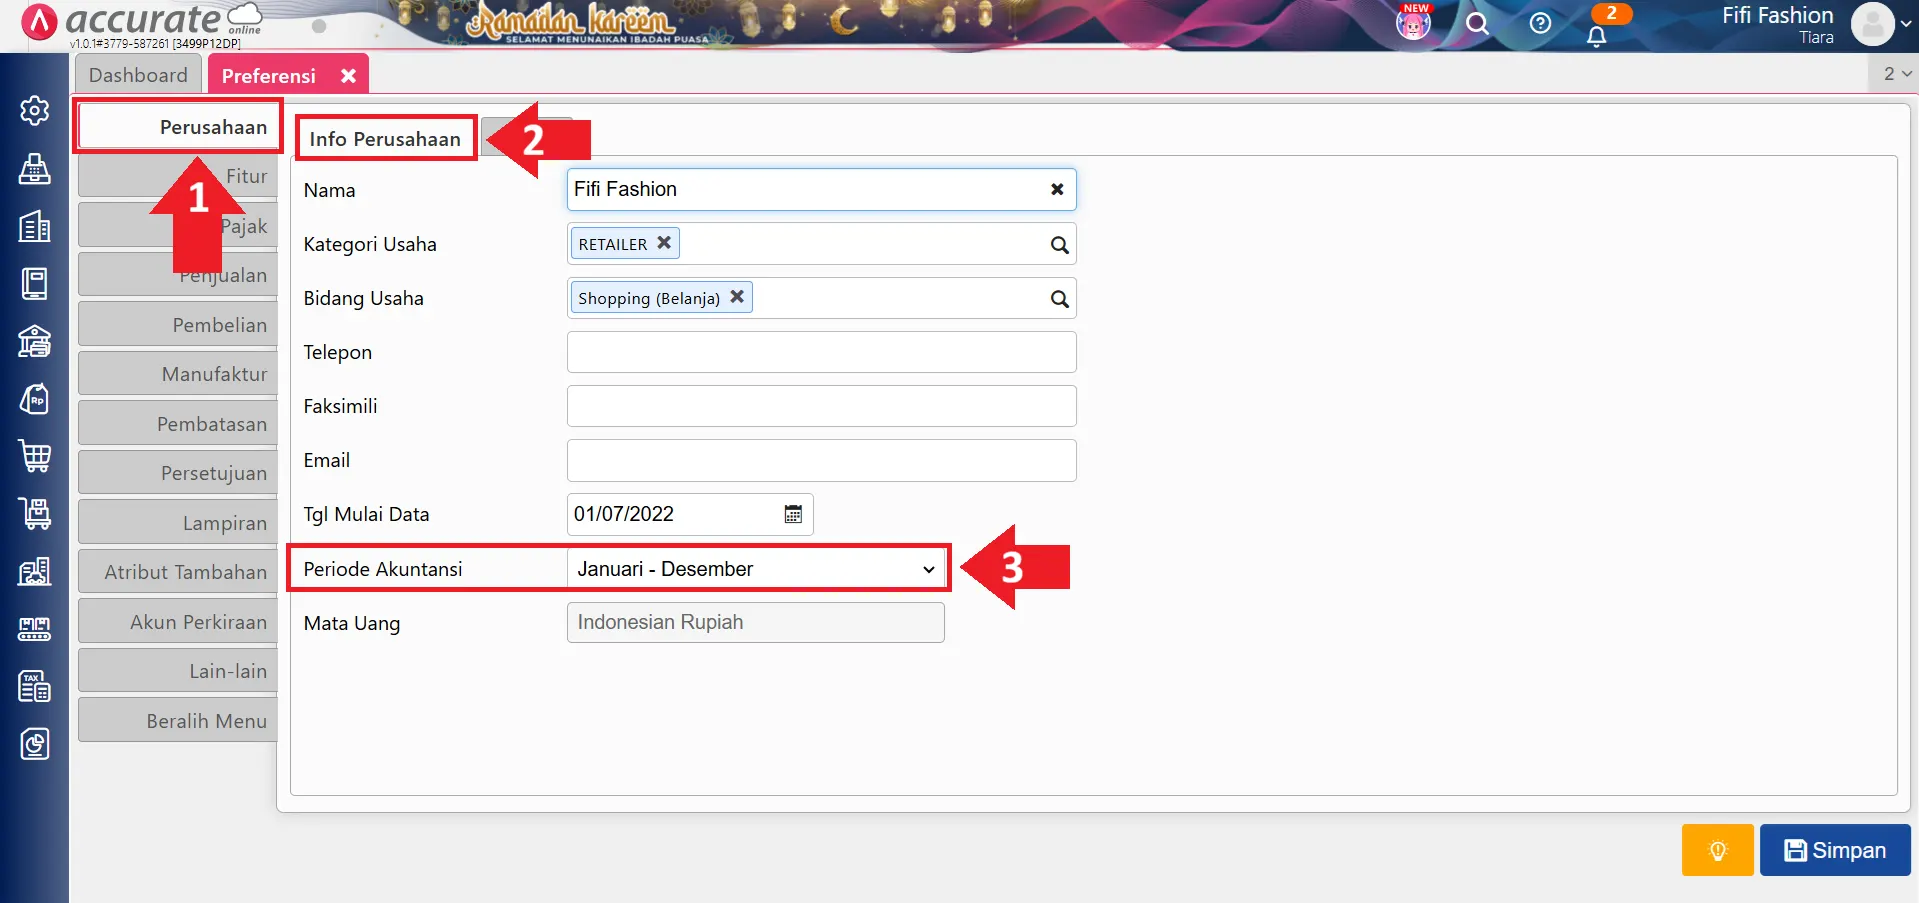The image size is (1919, 903).
Task: Open user profile dropdown arrow
Action: click(x=1906, y=24)
